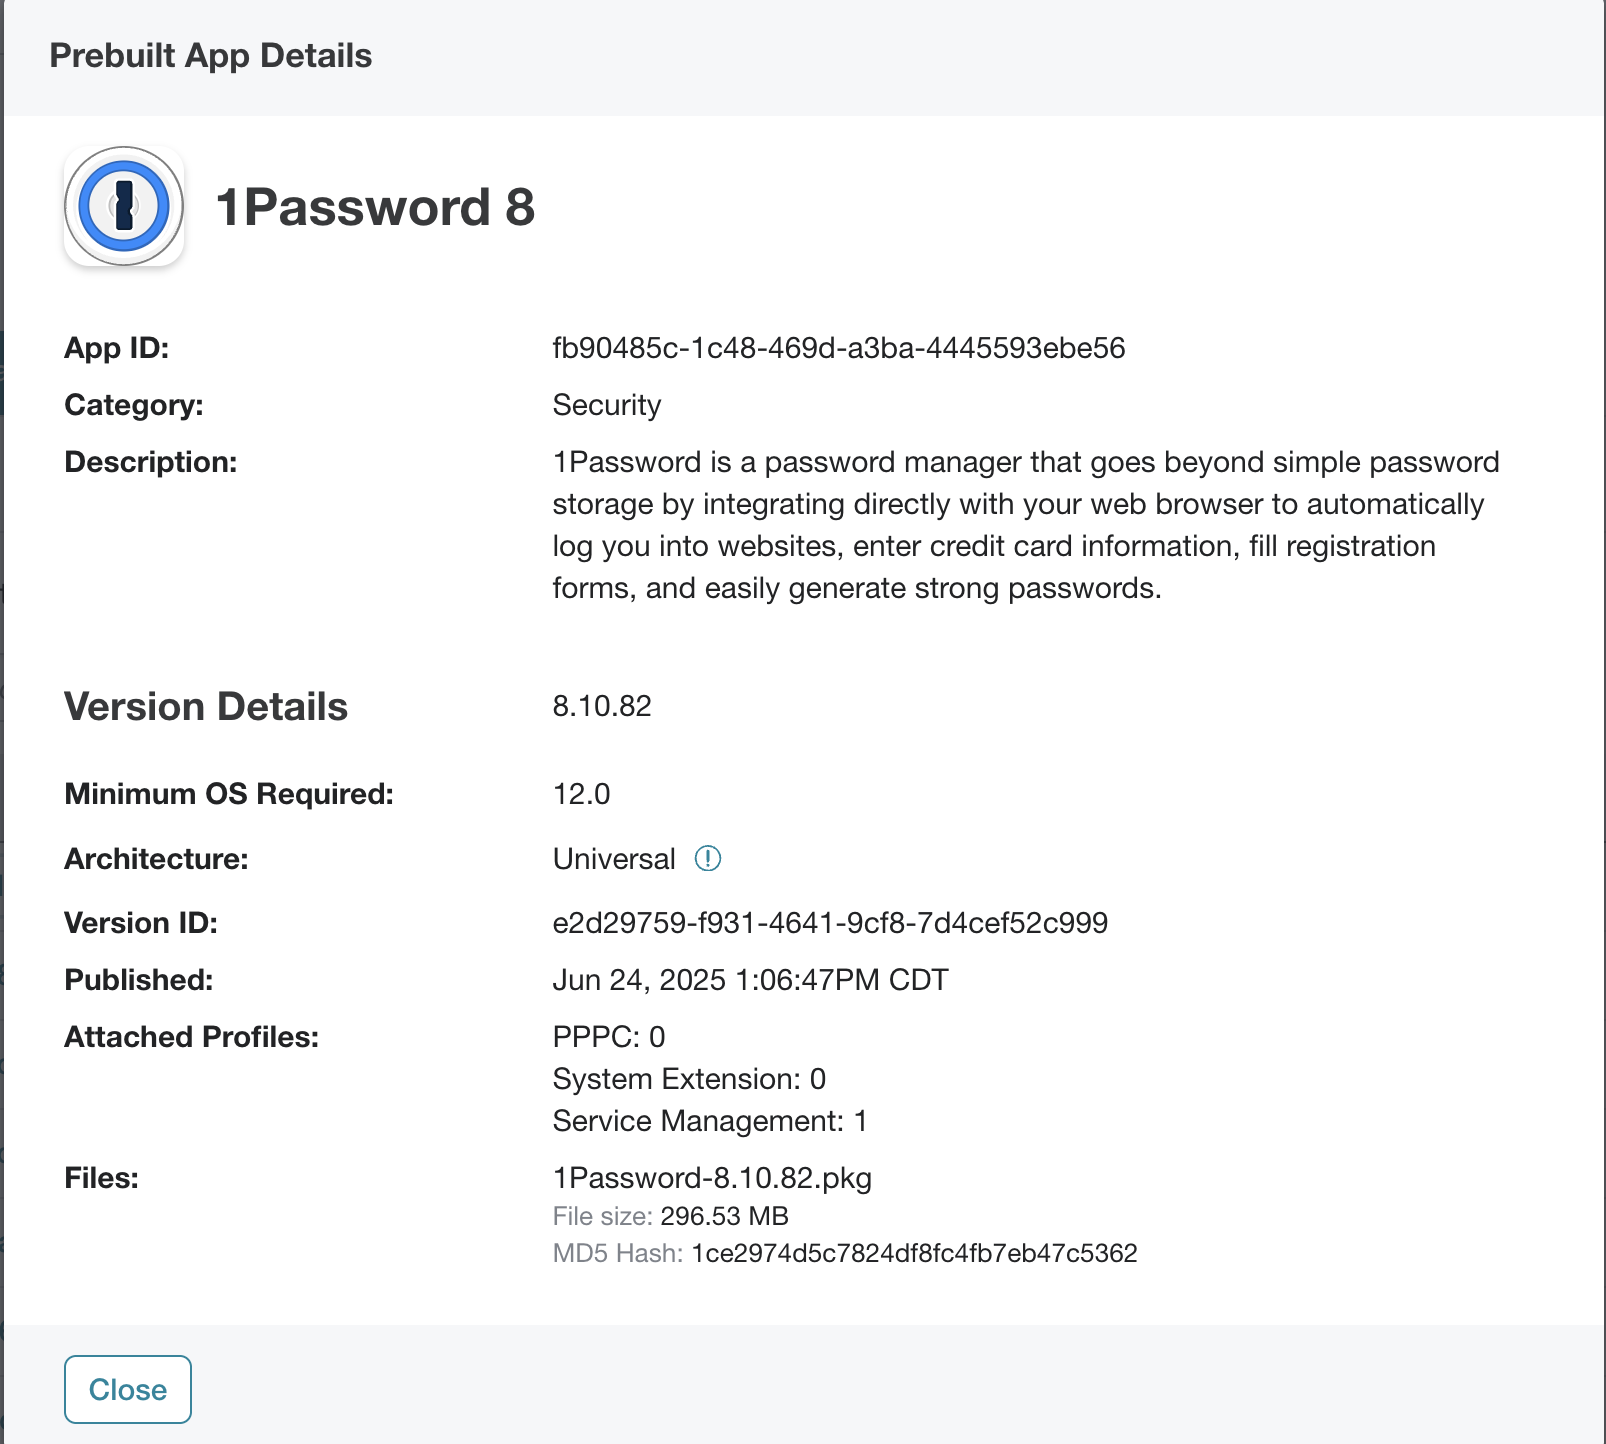The width and height of the screenshot is (1606, 1444).
Task: Select the App ID value fb90485c-1c48-469d-a3ba-4445593ebe56
Action: click(839, 348)
